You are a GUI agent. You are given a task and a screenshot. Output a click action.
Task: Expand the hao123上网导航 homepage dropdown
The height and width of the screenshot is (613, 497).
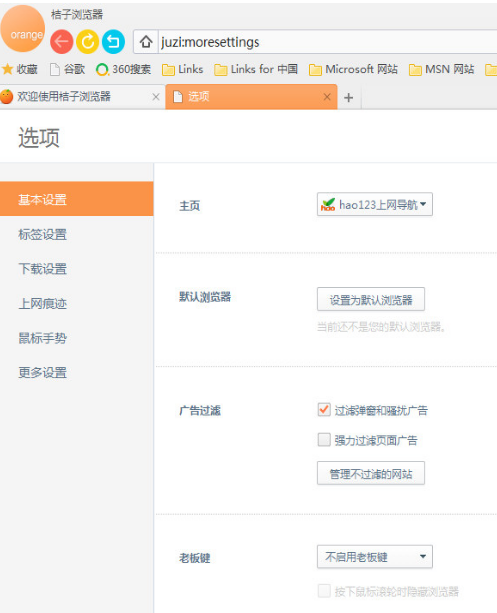[375, 204]
